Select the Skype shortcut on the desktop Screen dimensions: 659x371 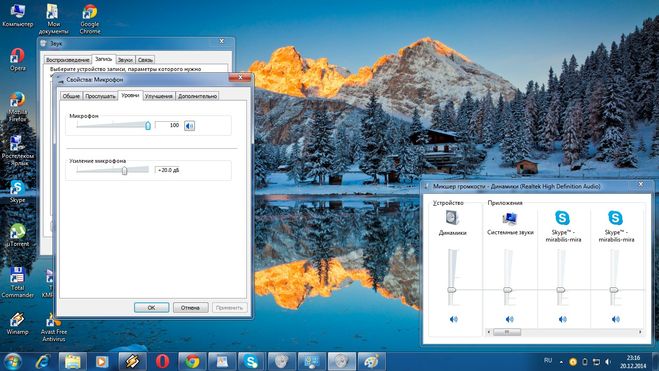17,191
